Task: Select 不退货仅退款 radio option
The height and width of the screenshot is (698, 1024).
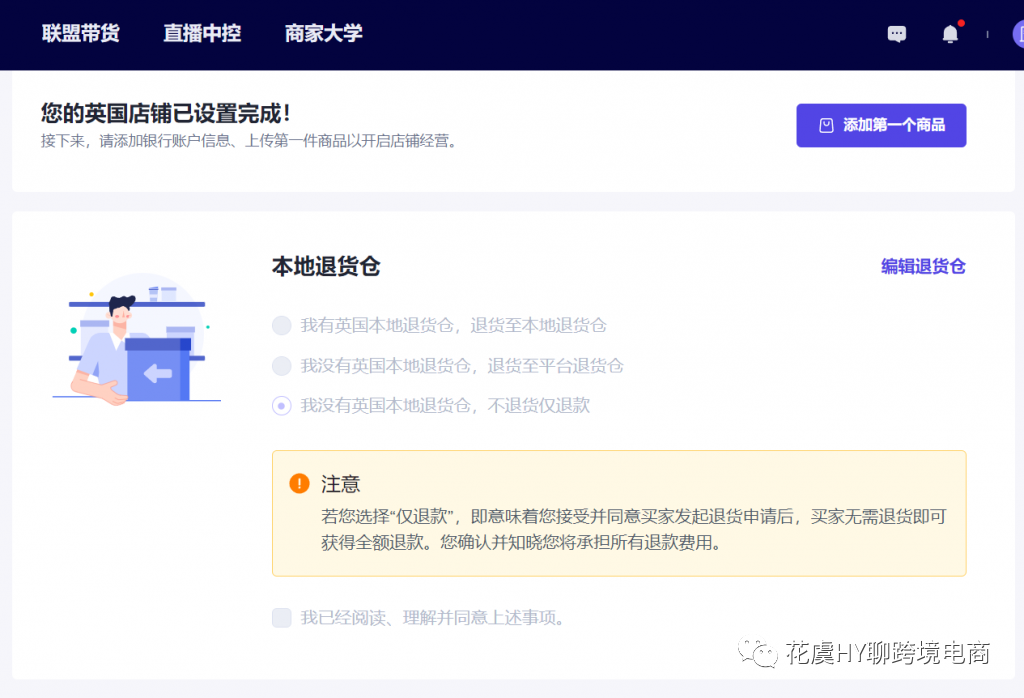Action: pyautogui.click(x=282, y=406)
